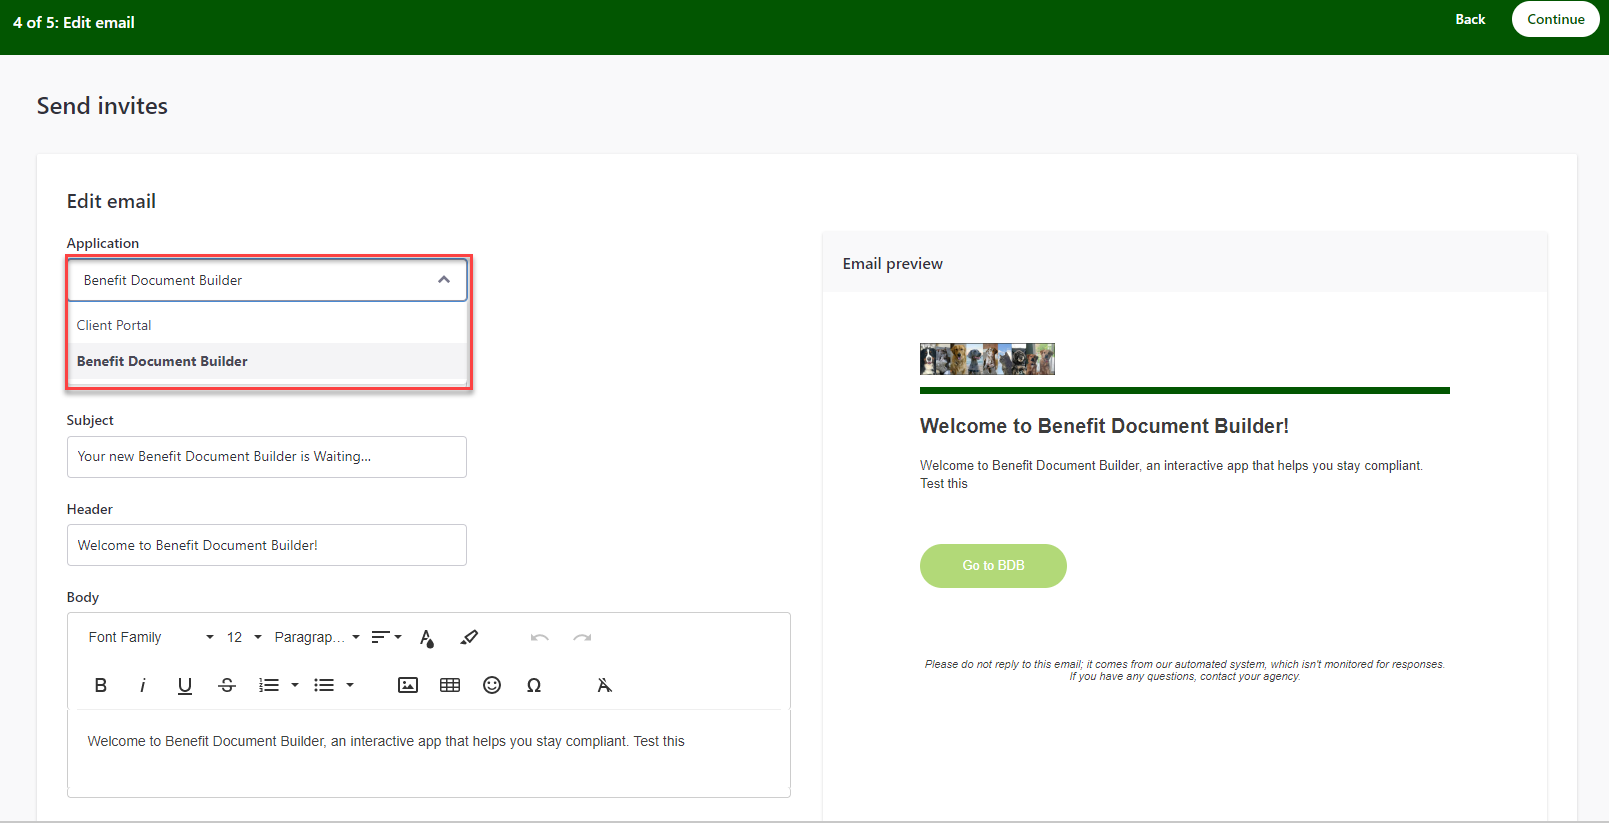Open the text alignment menu
The width and height of the screenshot is (1609, 823).
tap(386, 637)
